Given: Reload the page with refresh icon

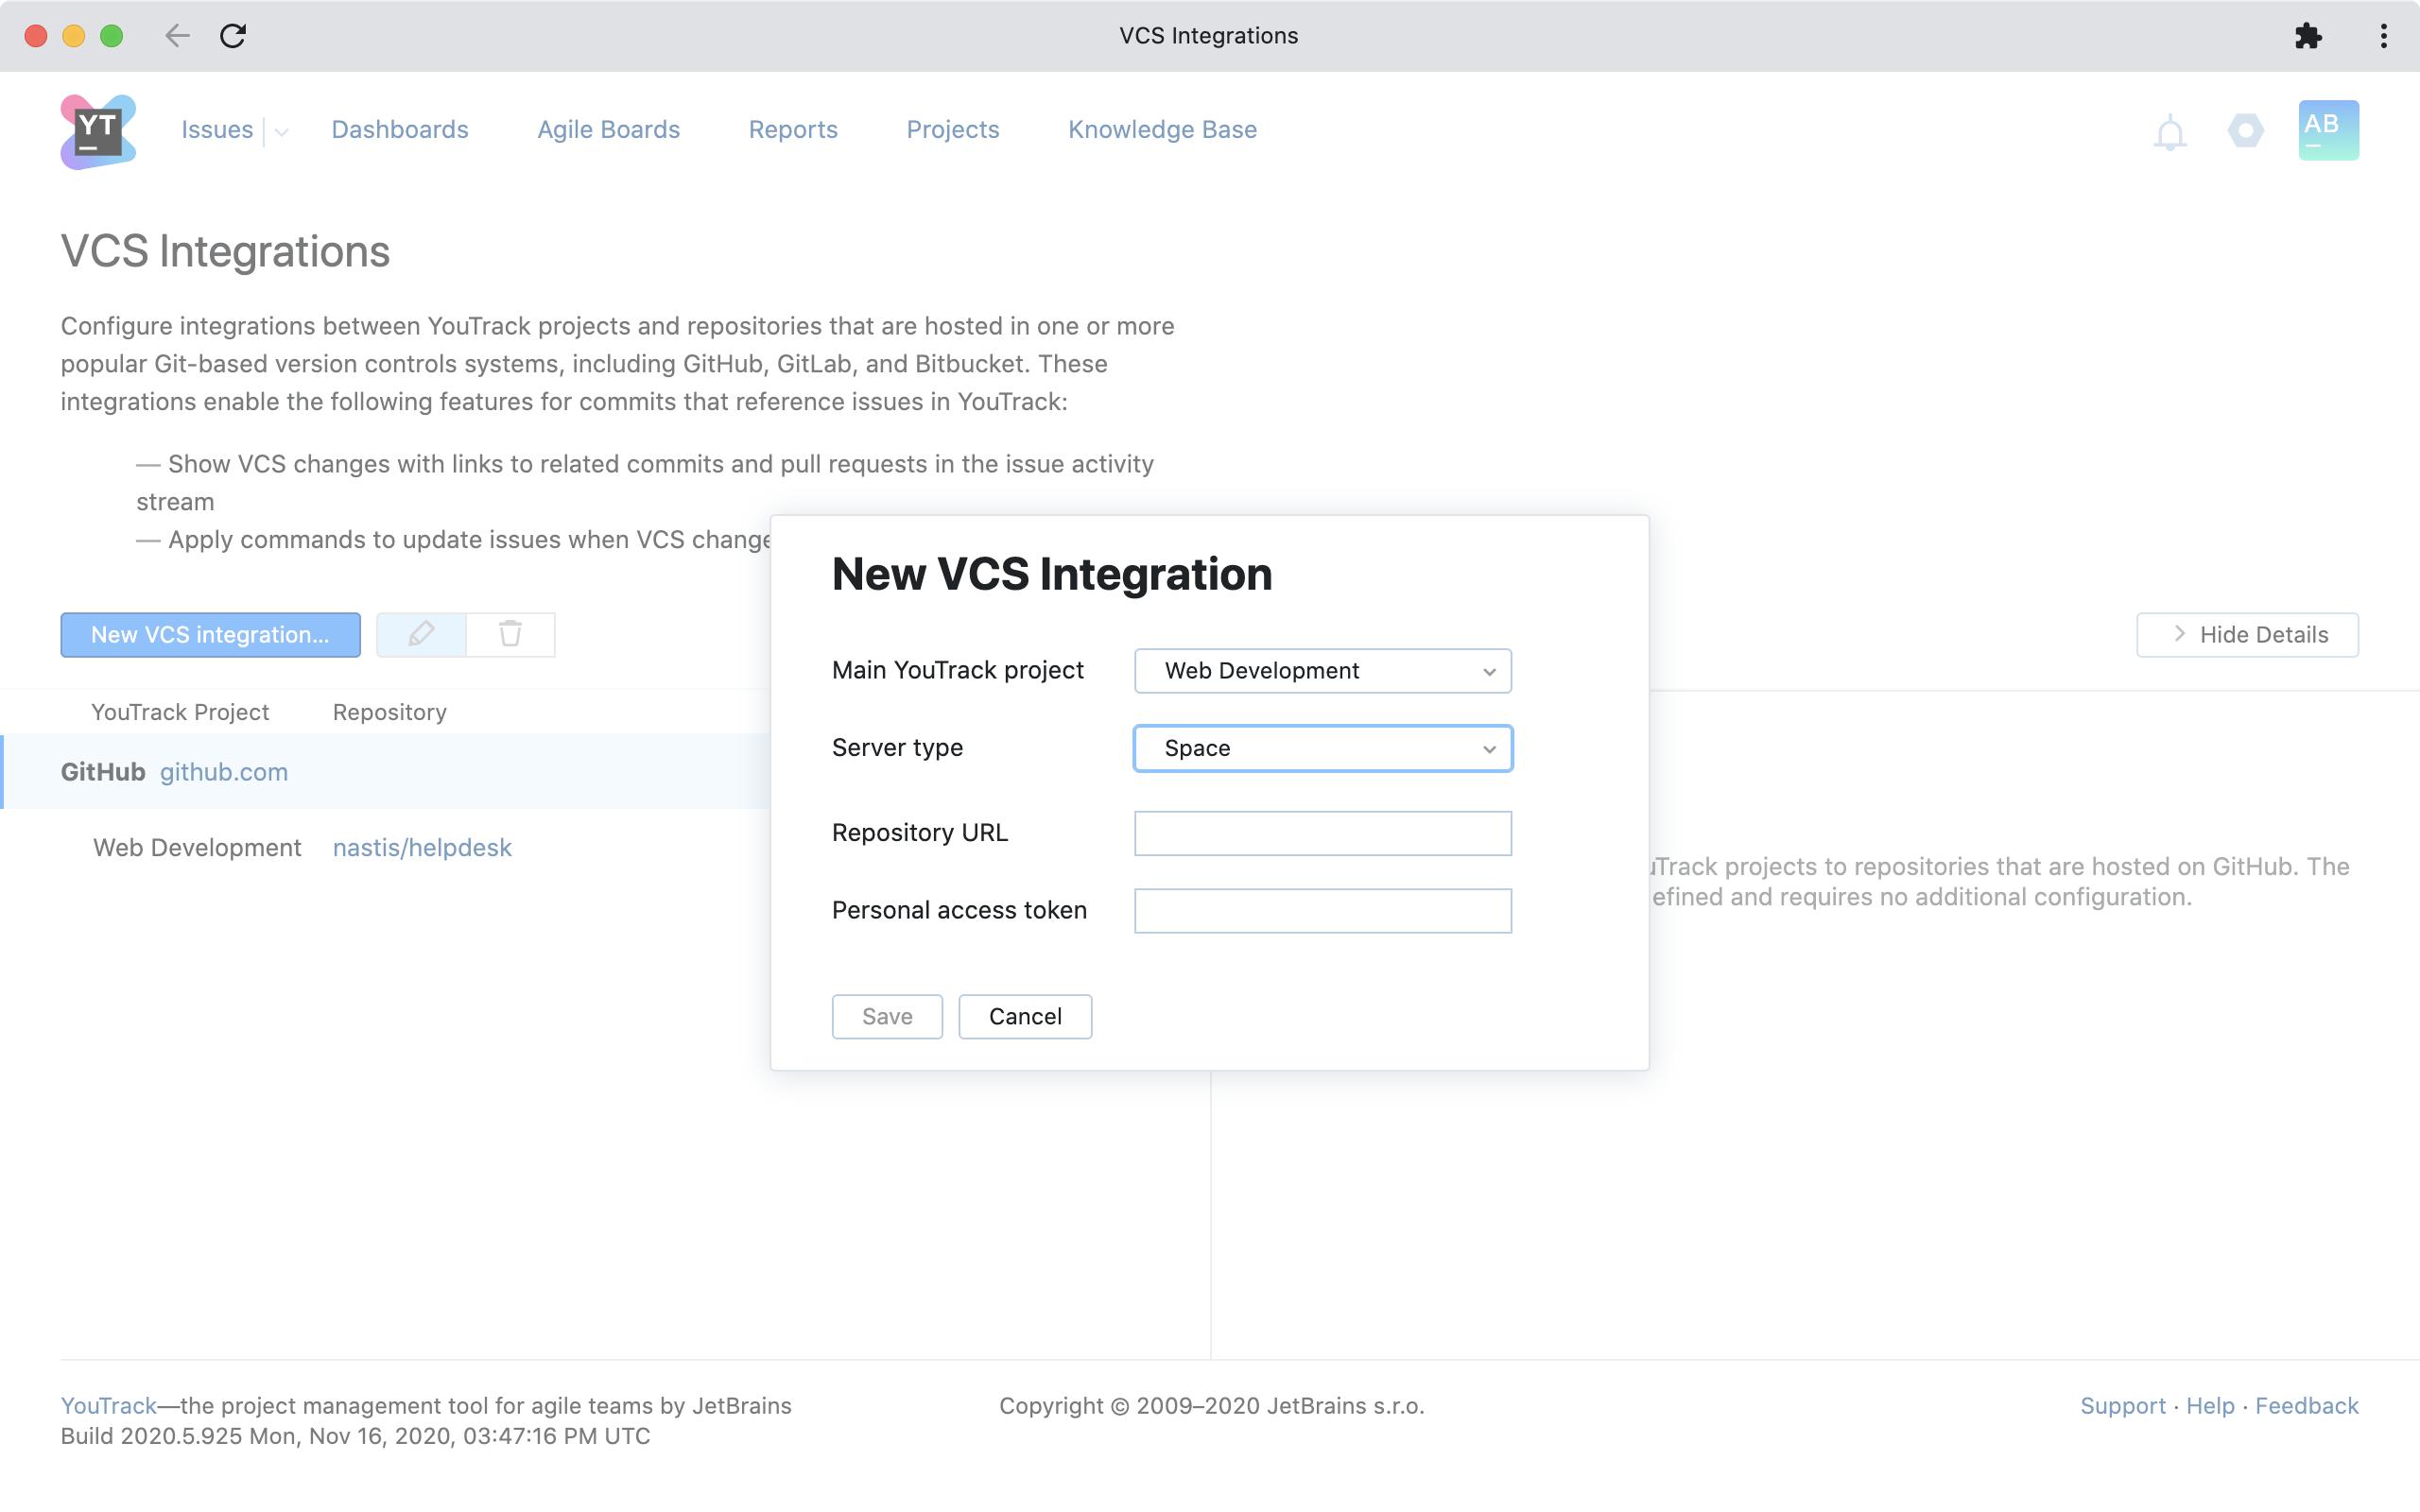Looking at the screenshot, I should pos(233,36).
